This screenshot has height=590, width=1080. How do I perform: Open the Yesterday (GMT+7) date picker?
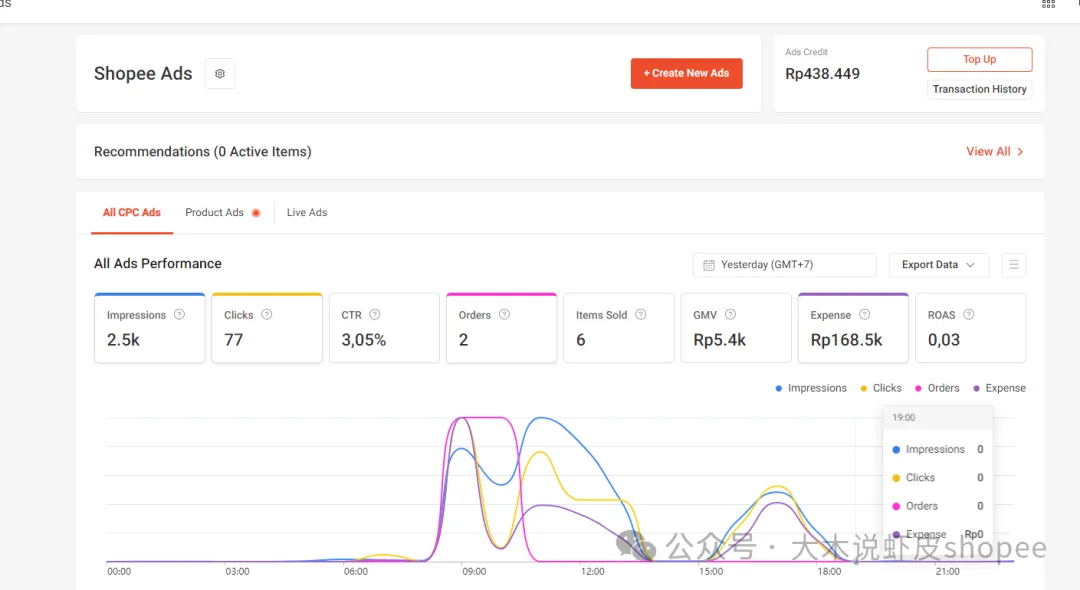tap(785, 265)
